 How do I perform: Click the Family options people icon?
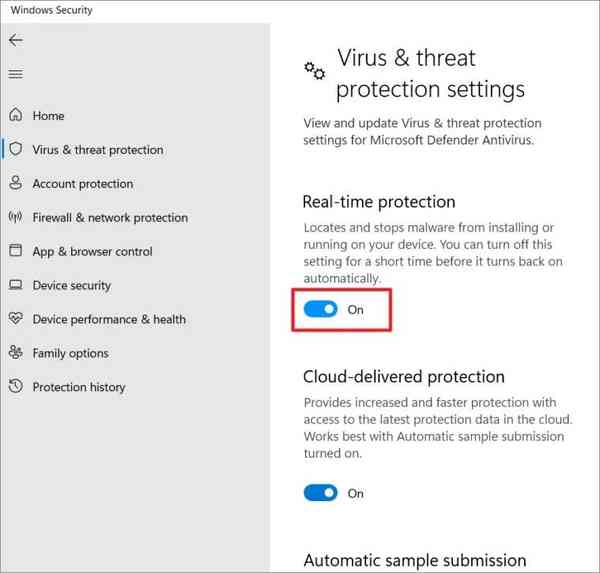tap(15, 353)
